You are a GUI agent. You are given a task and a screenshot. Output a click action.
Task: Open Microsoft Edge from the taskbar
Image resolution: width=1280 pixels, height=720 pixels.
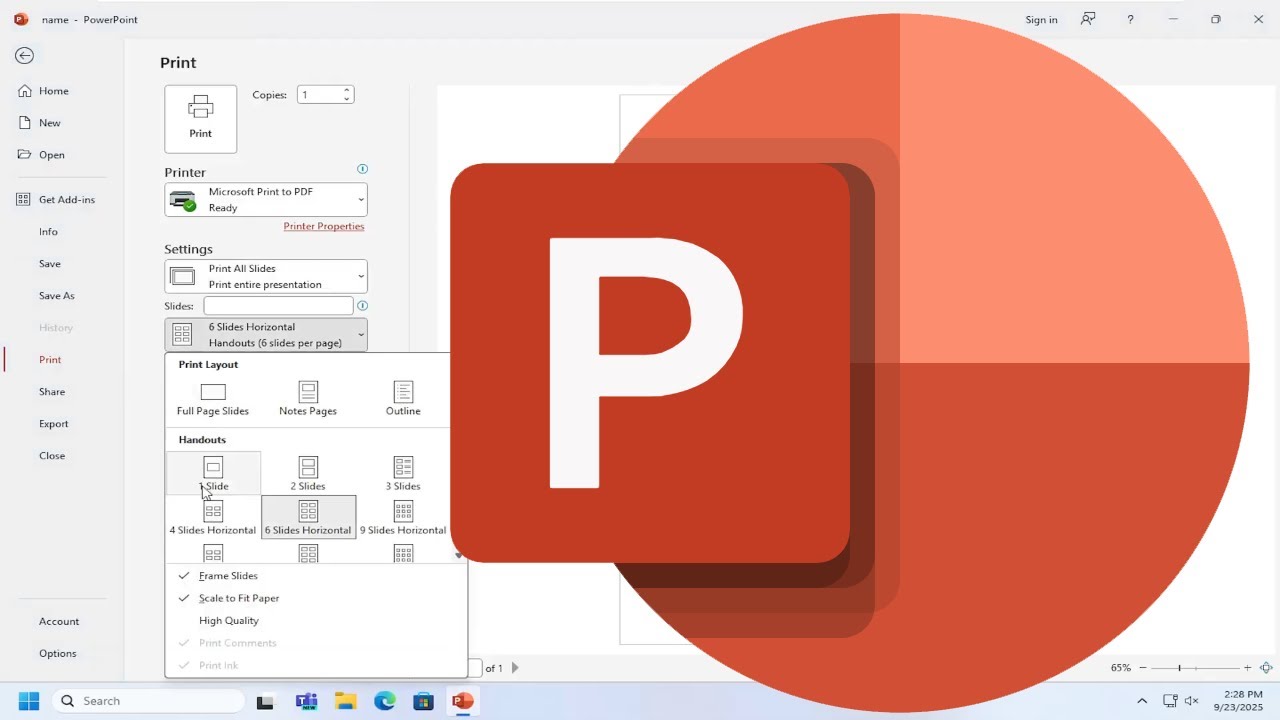(x=385, y=701)
